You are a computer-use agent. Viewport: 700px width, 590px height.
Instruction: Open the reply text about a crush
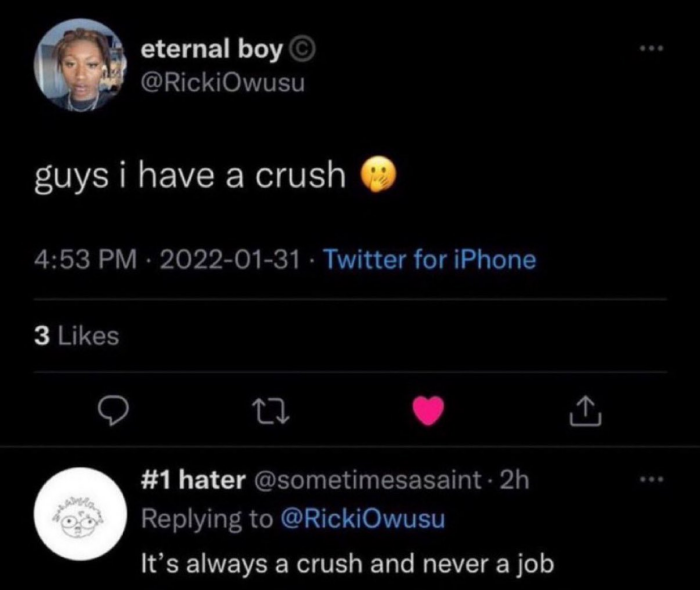(345, 562)
